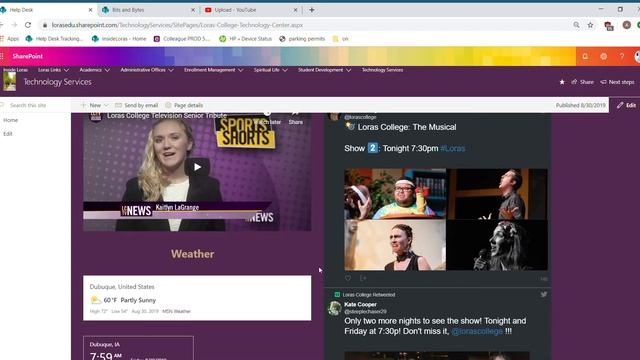Select Home in left navigation

pyautogui.click(x=11, y=120)
